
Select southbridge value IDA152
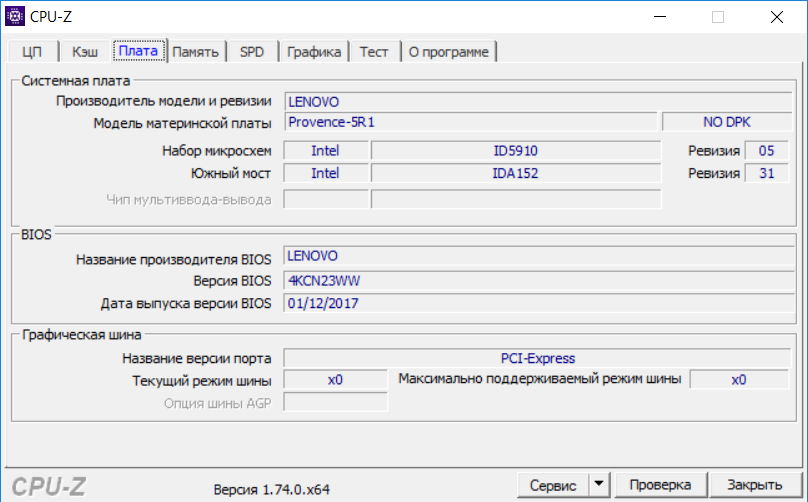click(x=516, y=173)
